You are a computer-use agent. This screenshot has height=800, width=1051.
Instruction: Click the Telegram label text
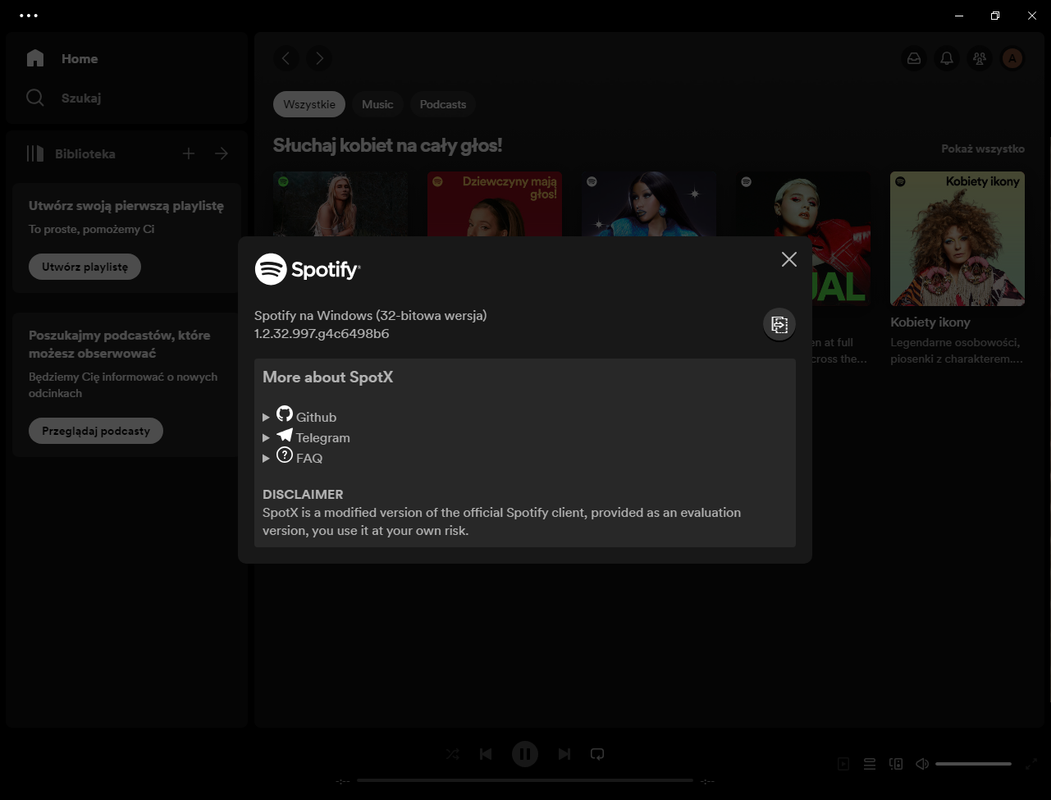(x=323, y=438)
